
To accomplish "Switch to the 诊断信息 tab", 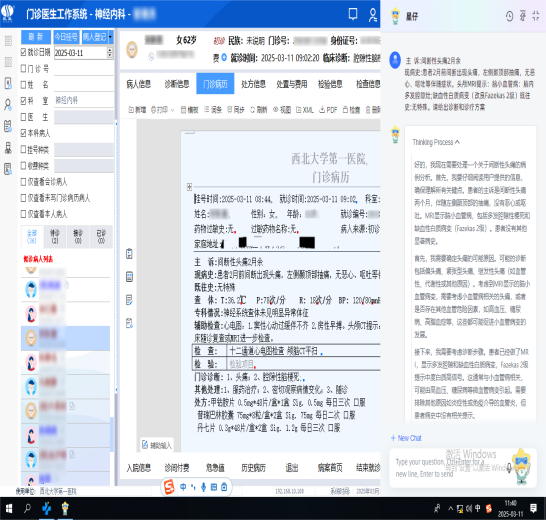I will tap(177, 84).
